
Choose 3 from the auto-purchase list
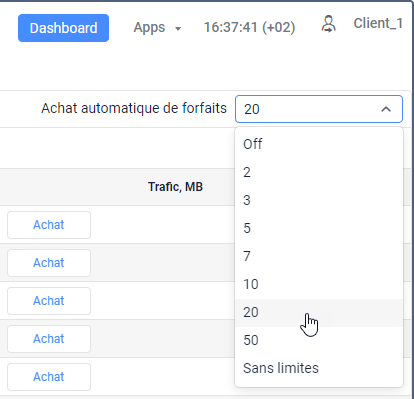coord(319,200)
